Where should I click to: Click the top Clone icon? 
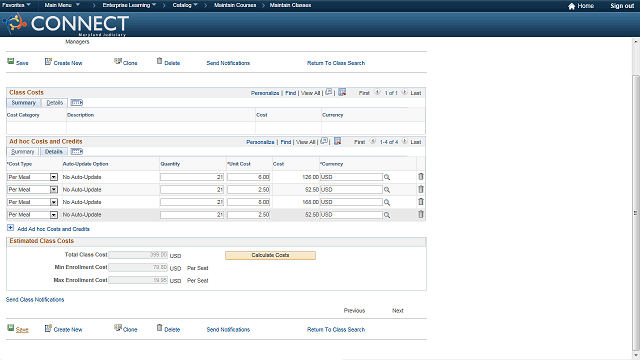click(x=118, y=61)
